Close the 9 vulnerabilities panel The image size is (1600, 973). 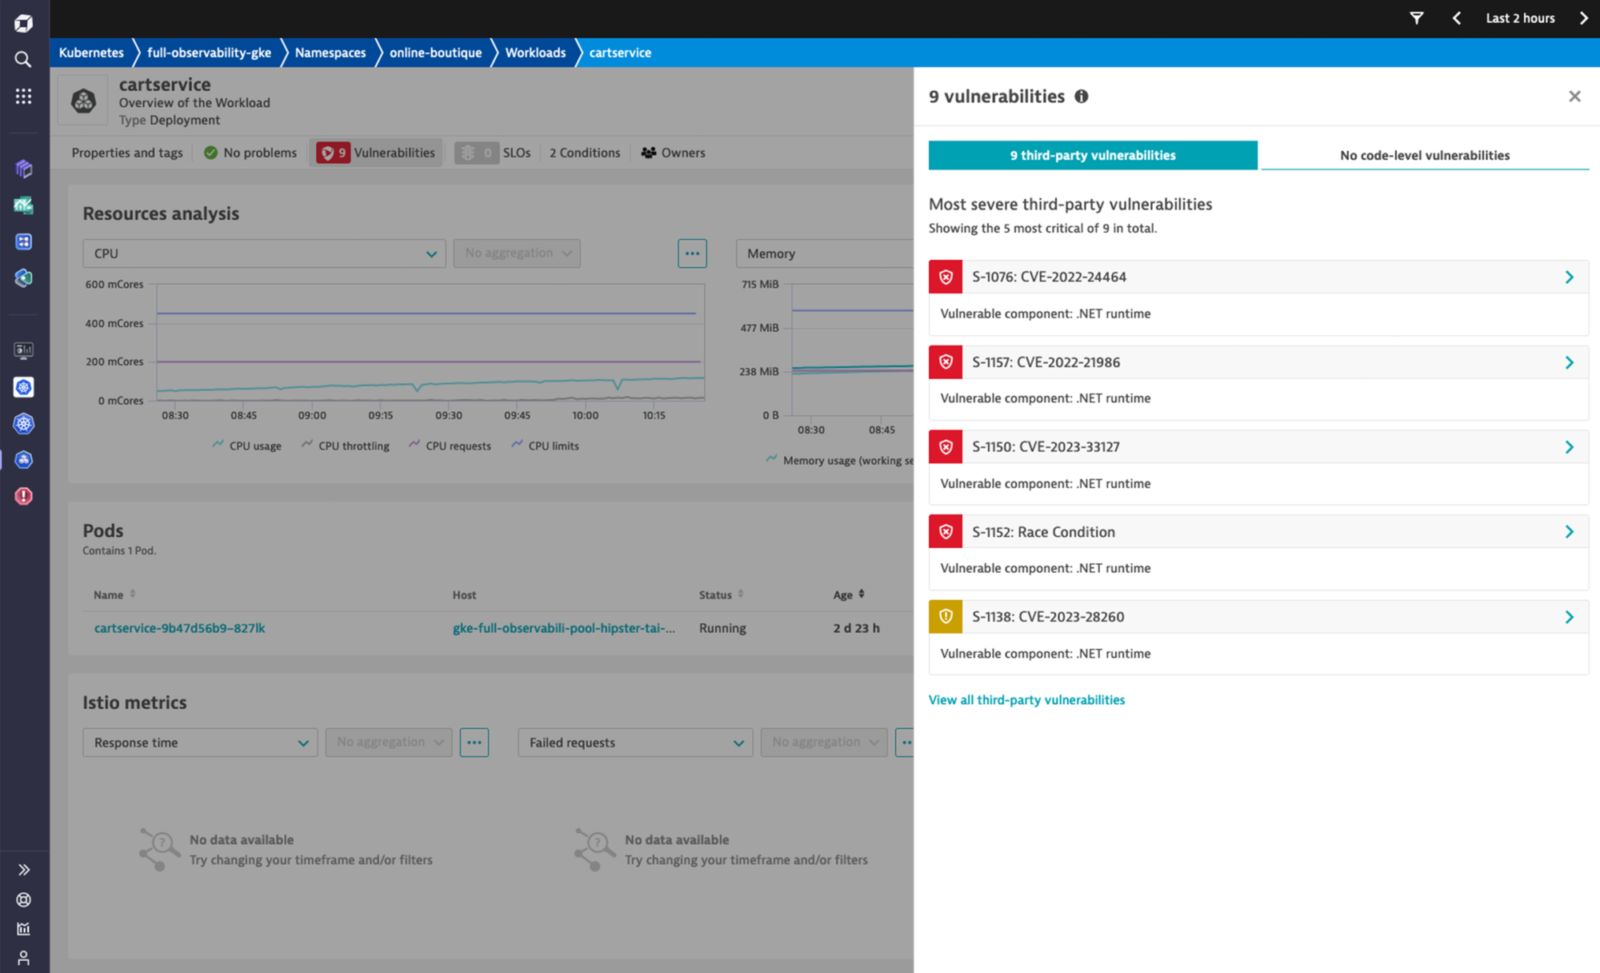[1574, 96]
